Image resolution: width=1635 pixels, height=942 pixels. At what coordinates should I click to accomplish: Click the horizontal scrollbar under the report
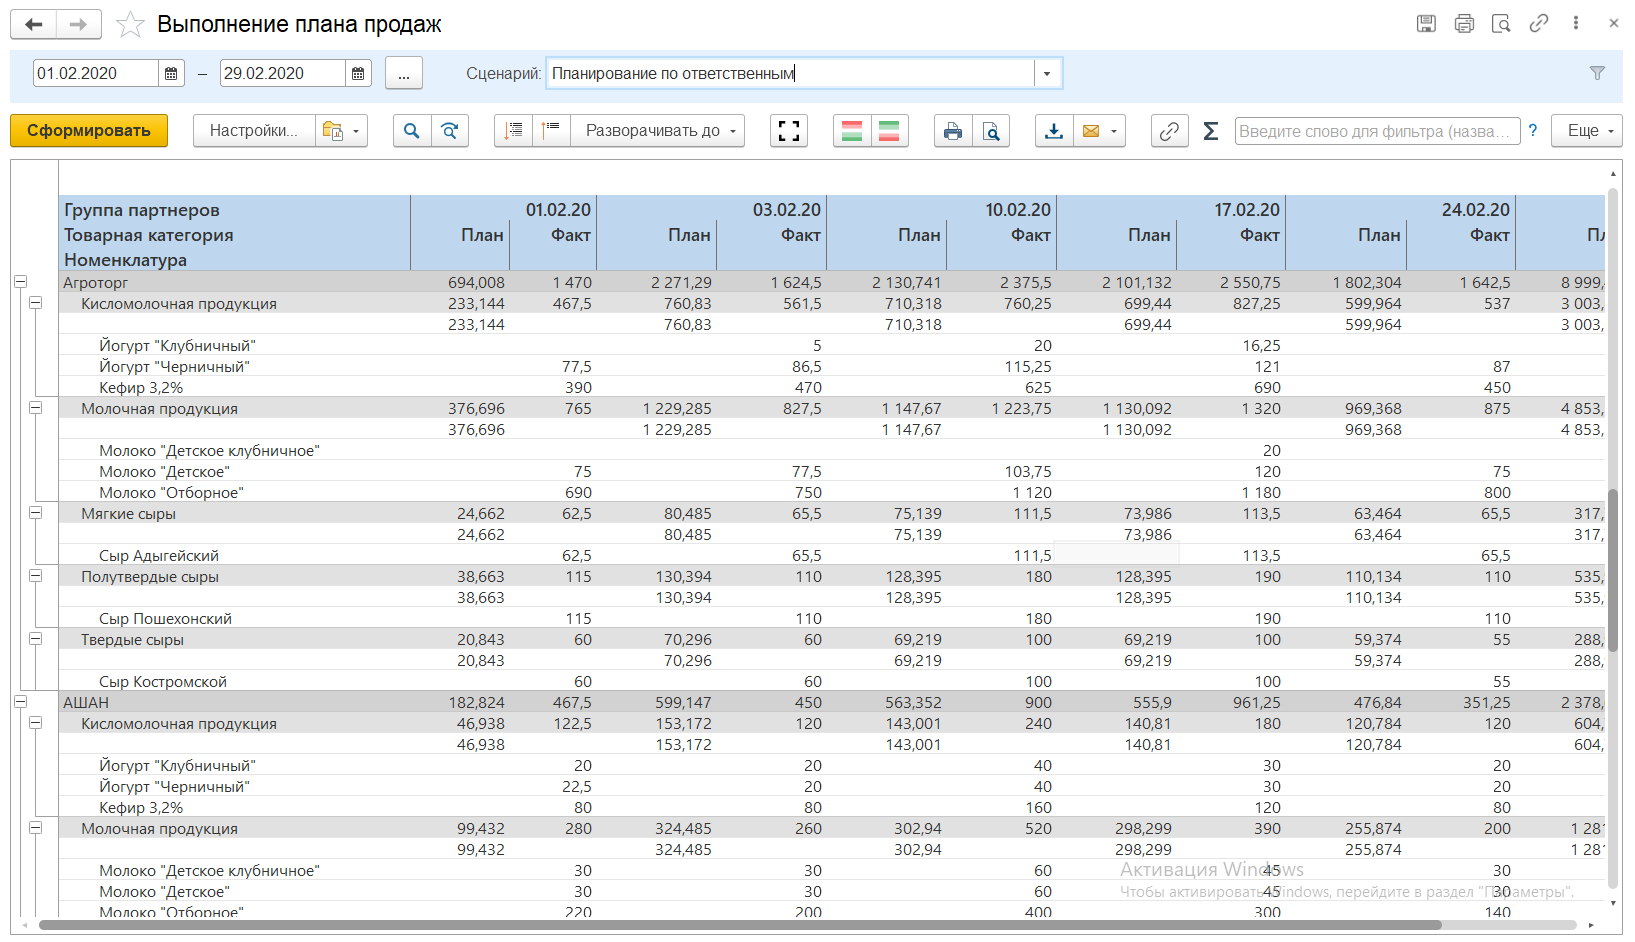(740, 925)
